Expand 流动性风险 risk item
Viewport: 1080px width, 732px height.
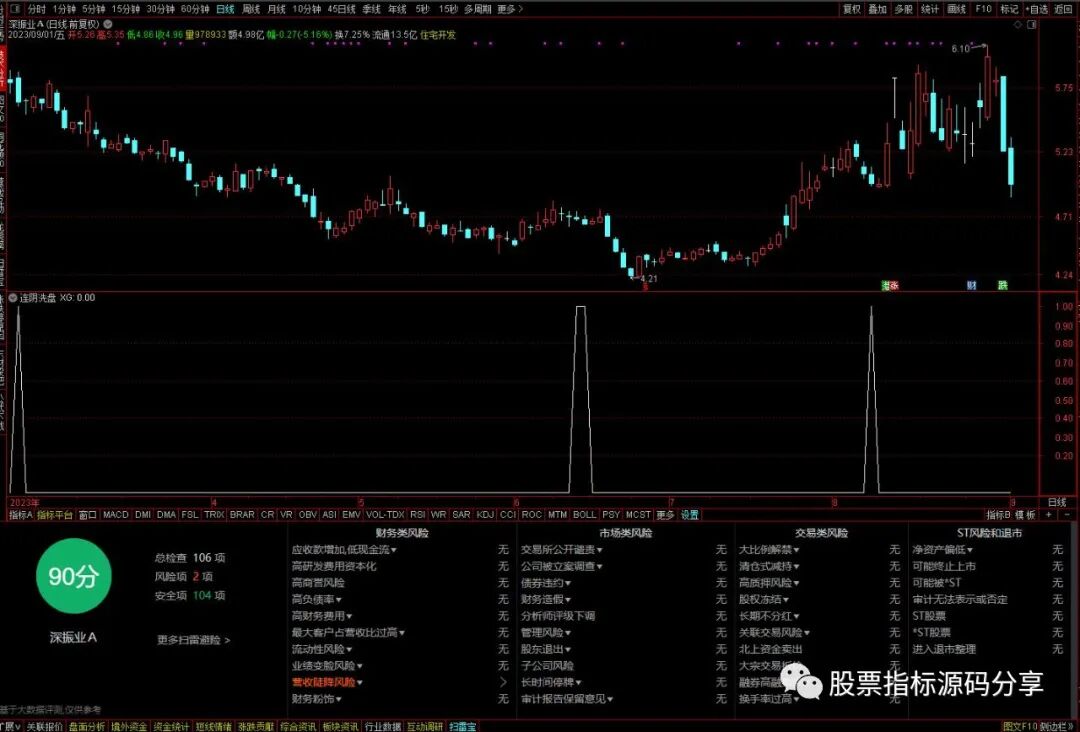(322, 649)
